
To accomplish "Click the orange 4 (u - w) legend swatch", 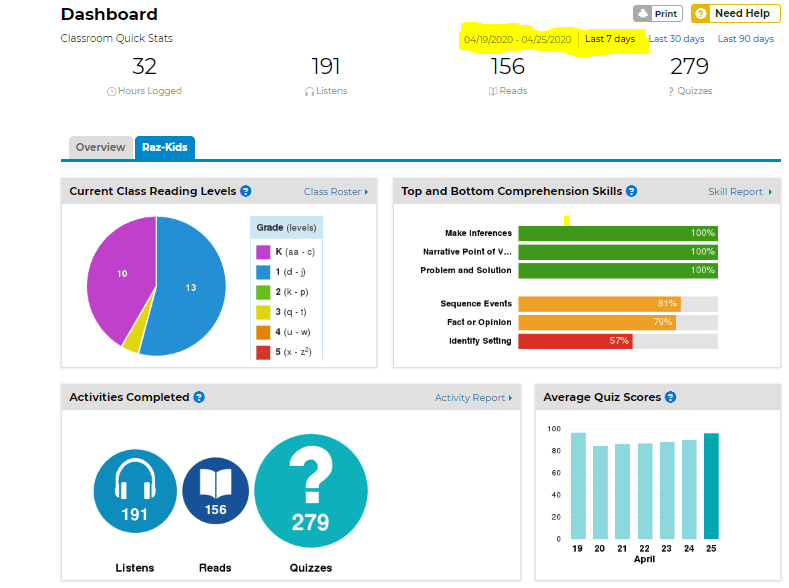I will 263,332.
